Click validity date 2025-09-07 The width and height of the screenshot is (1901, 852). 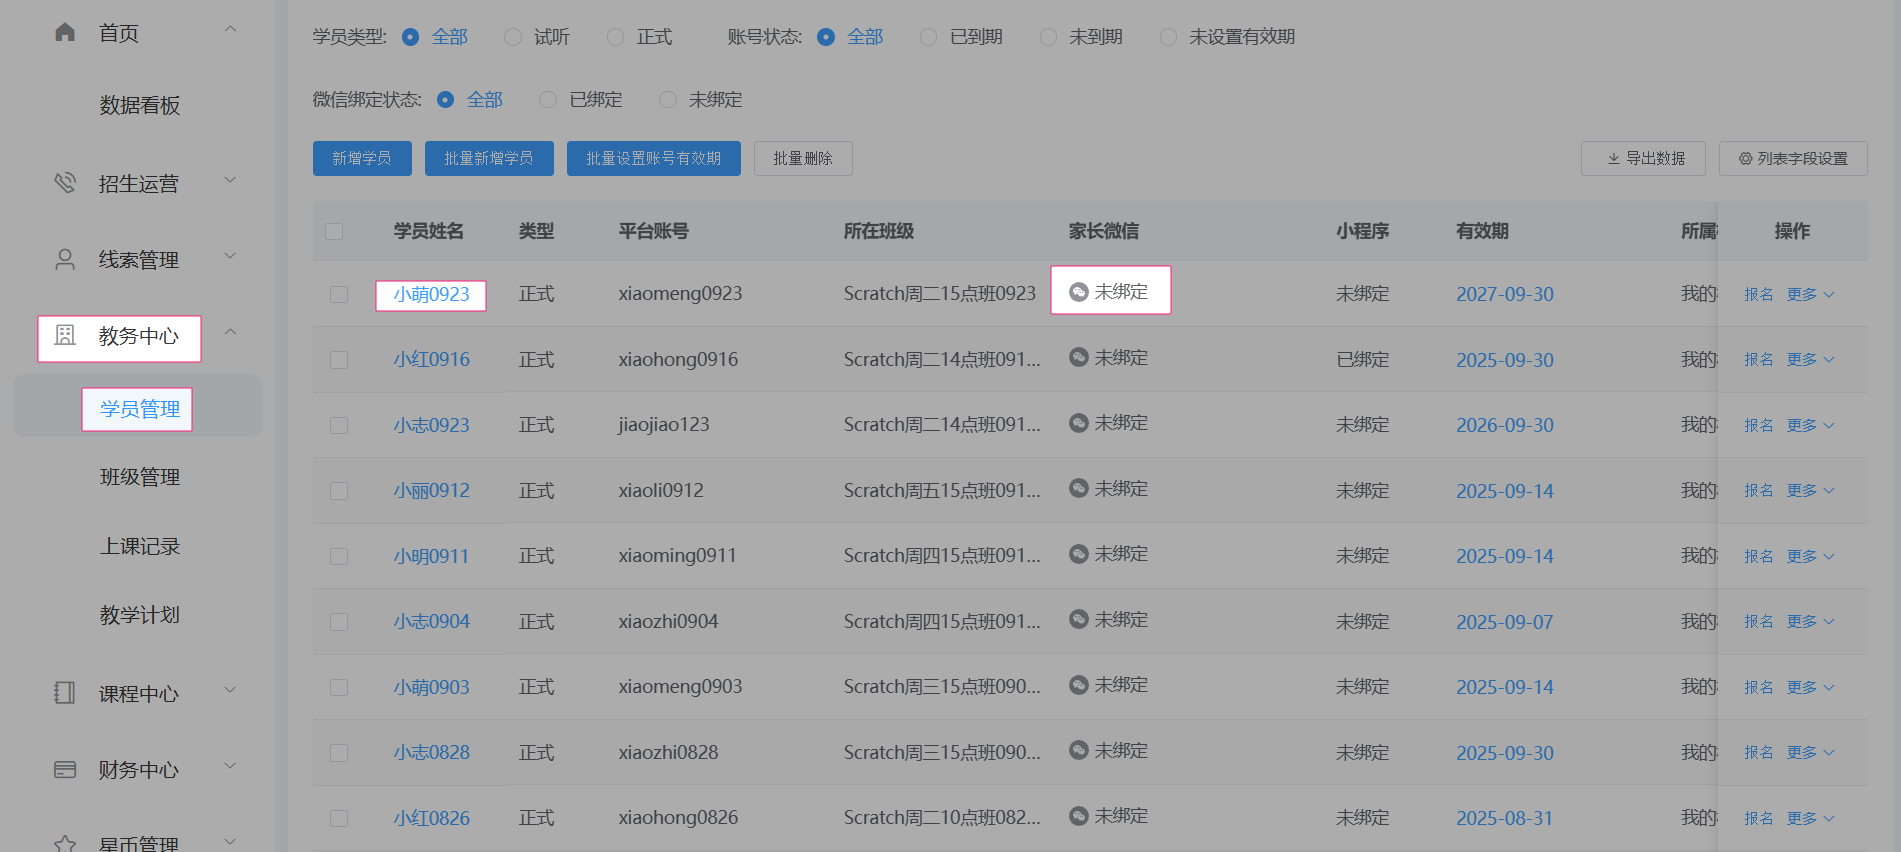pos(1505,622)
